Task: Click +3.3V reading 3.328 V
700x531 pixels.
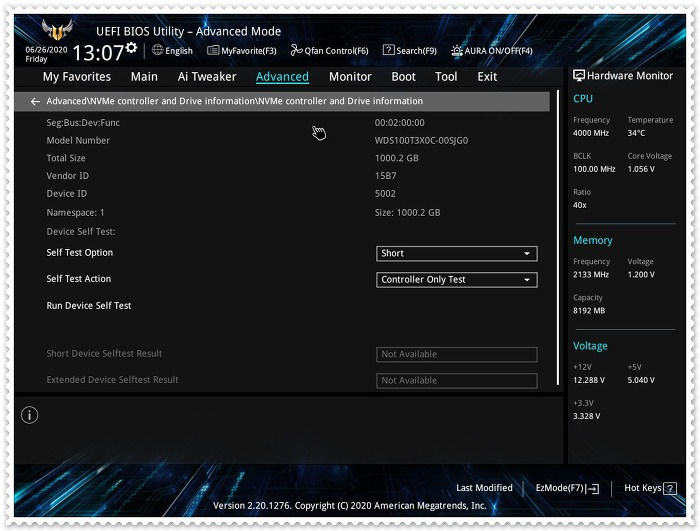Action: 587,416
